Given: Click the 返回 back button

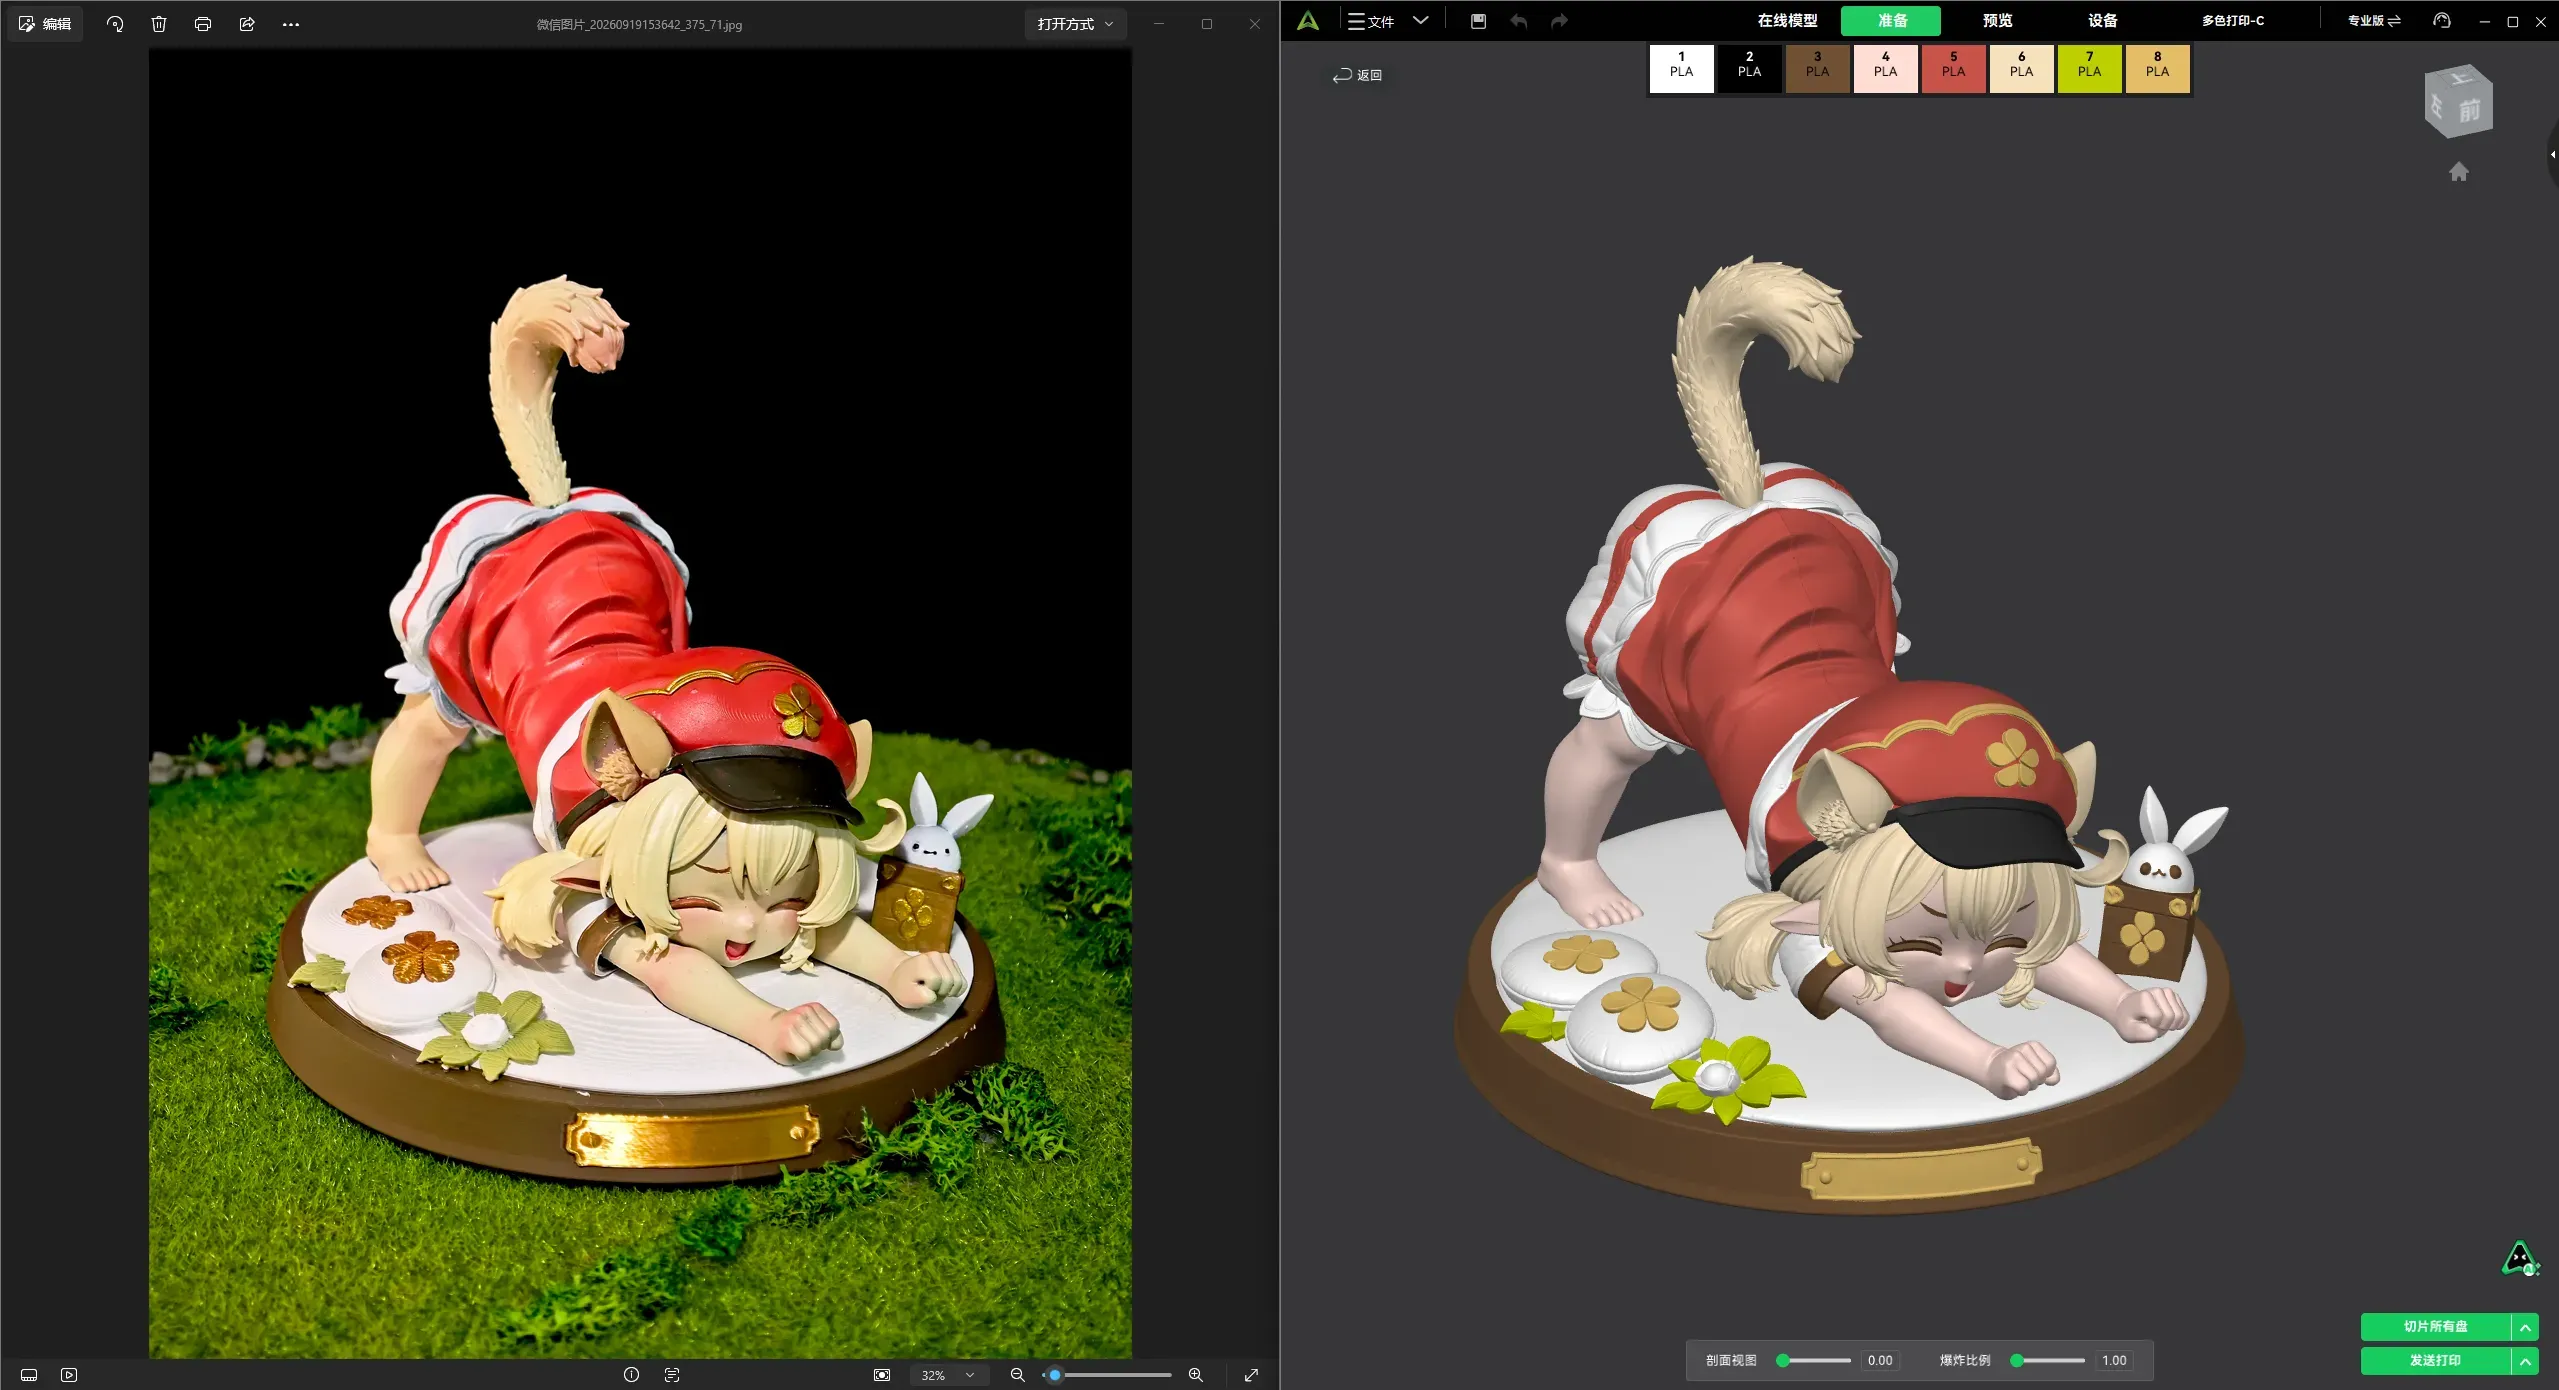Looking at the screenshot, I should [x=1357, y=75].
